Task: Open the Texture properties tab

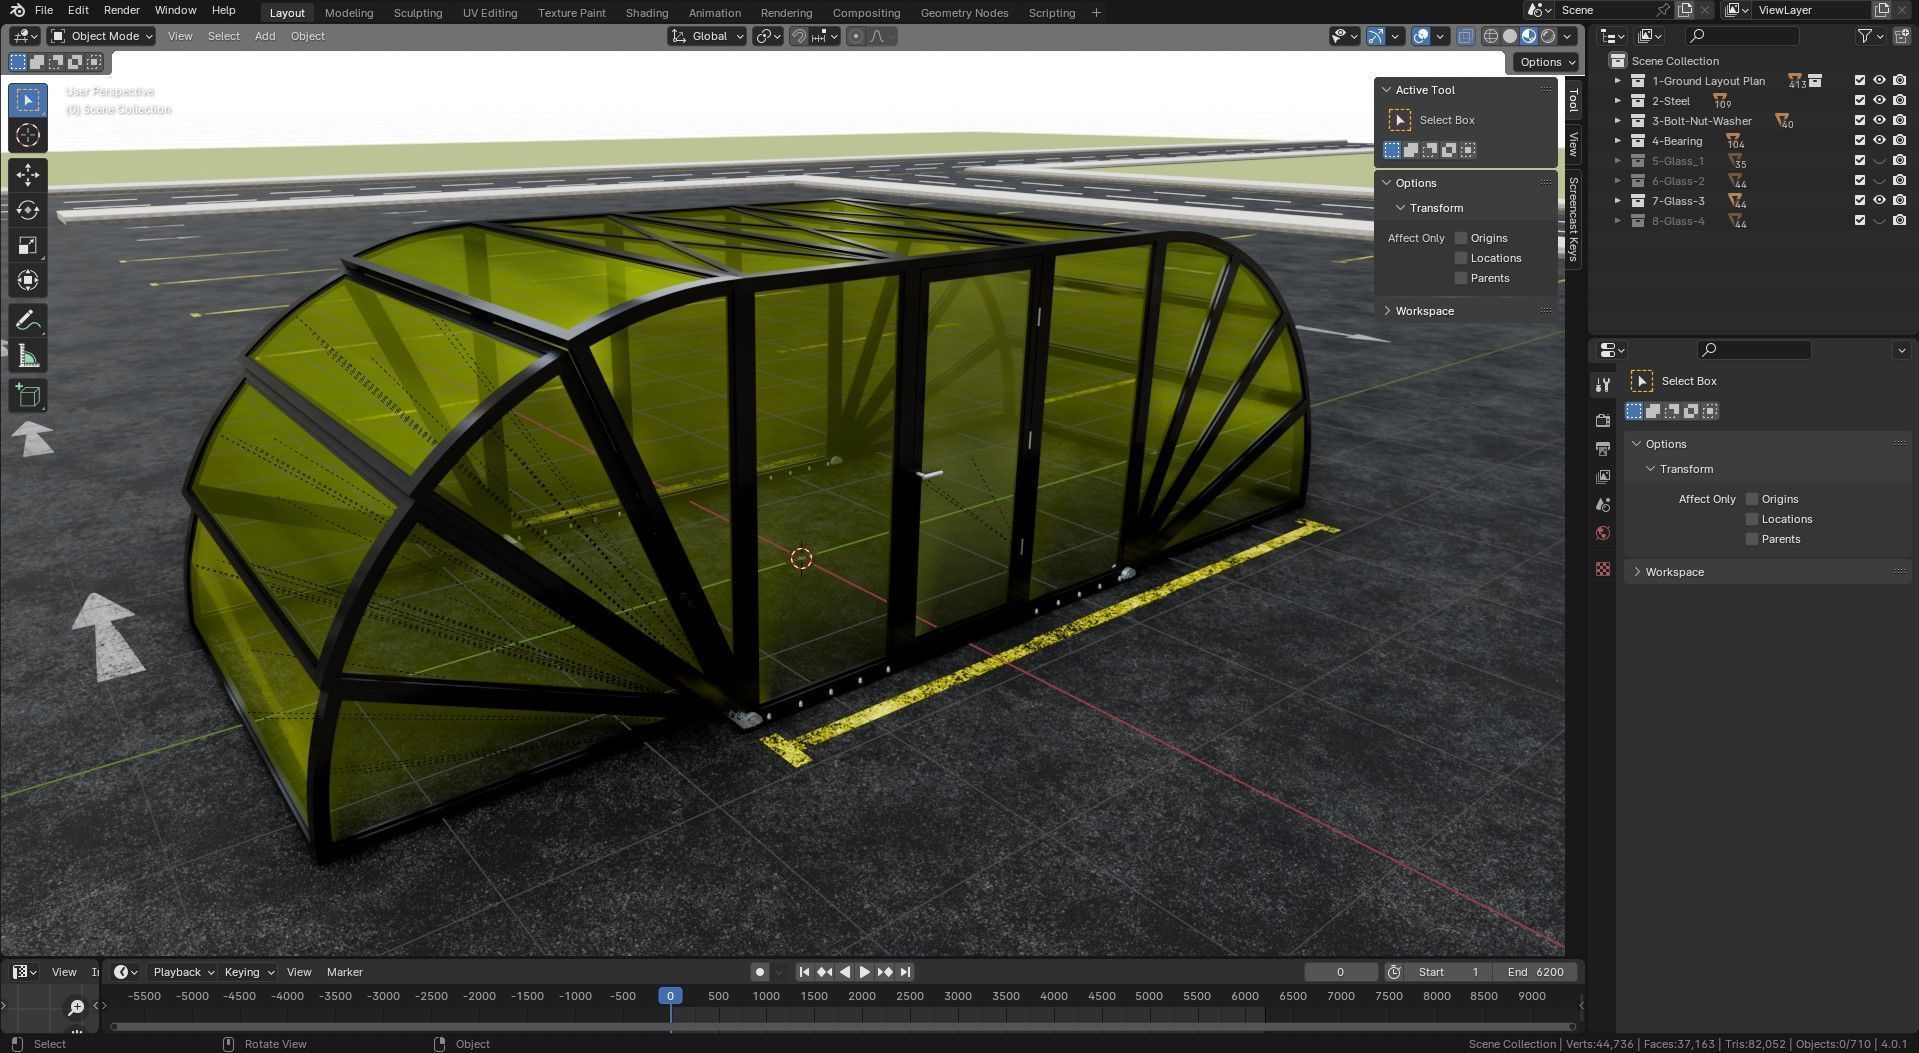Action: coord(1603,568)
